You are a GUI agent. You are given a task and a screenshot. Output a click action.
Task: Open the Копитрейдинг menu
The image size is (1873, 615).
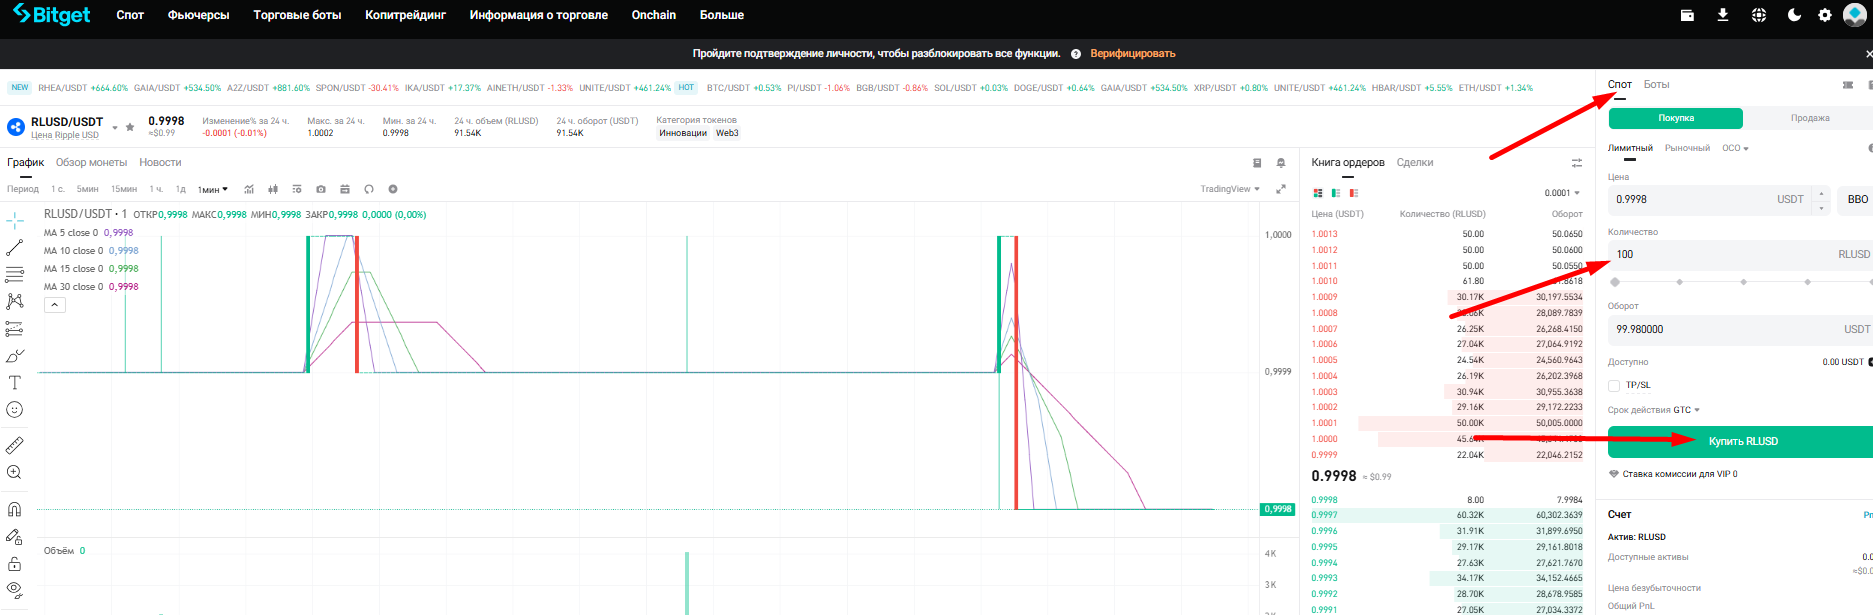405,15
